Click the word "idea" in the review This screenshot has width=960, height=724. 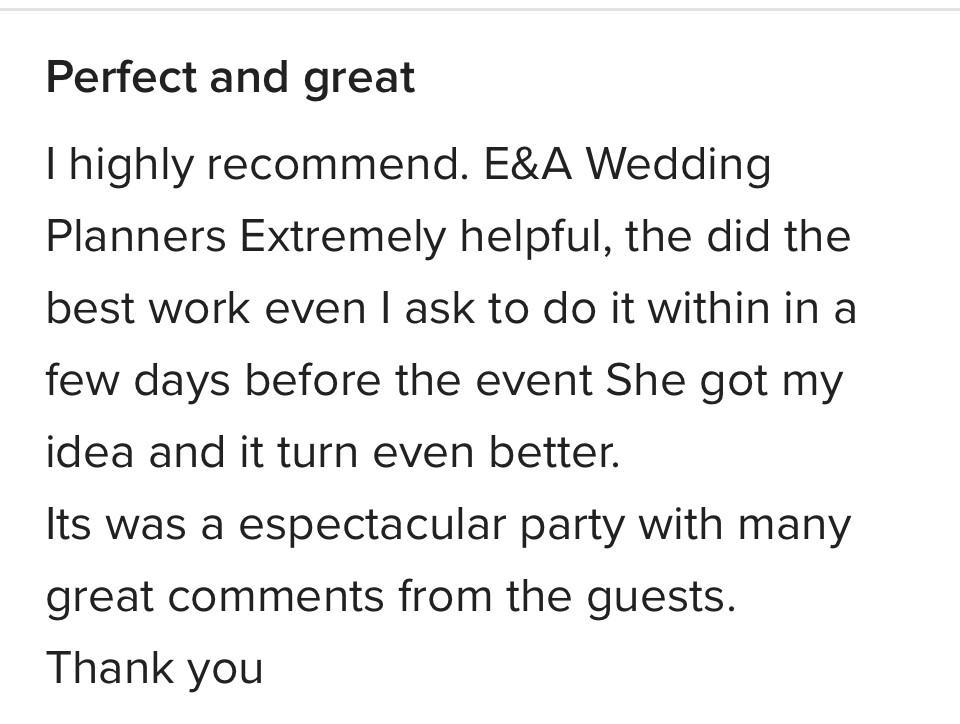click(89, 453)
